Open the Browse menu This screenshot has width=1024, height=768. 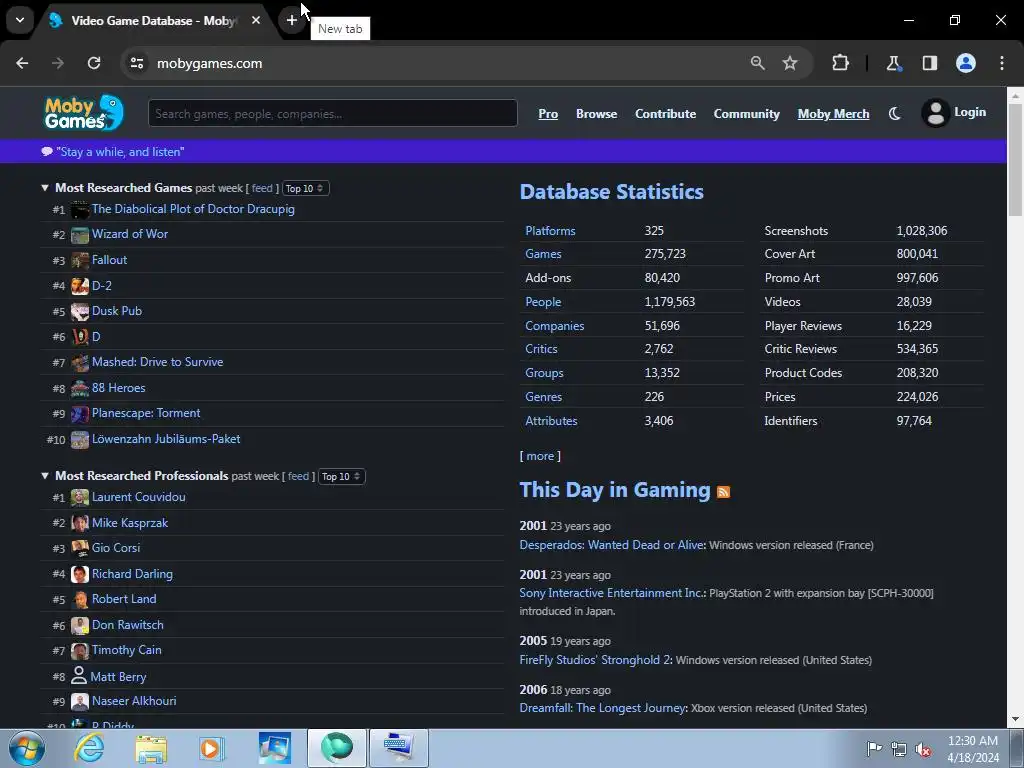point(596,114)
